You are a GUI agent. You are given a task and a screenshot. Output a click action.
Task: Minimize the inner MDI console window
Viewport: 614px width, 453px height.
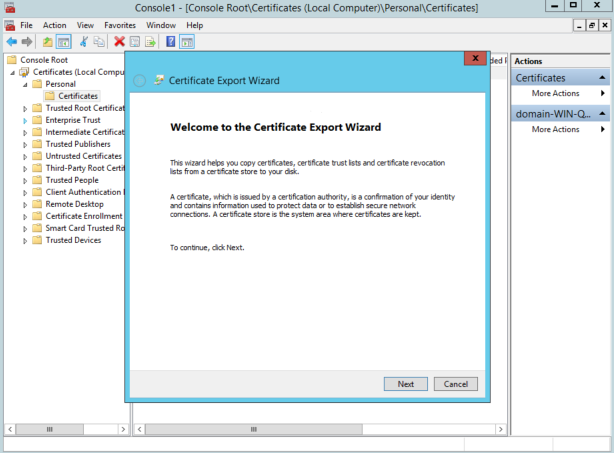579,25
